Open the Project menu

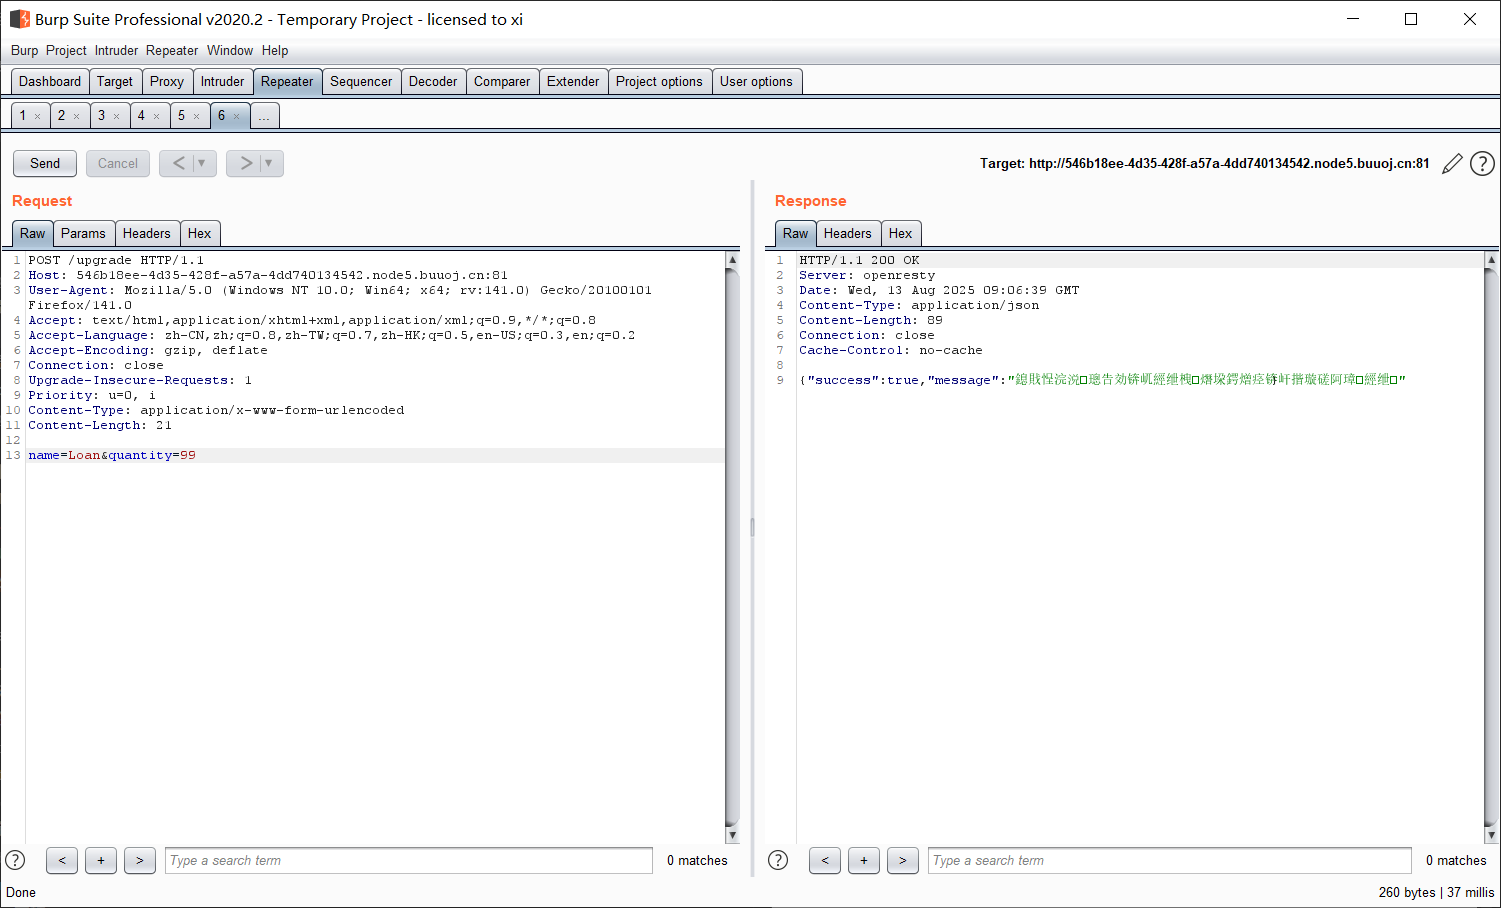[66, 50]
